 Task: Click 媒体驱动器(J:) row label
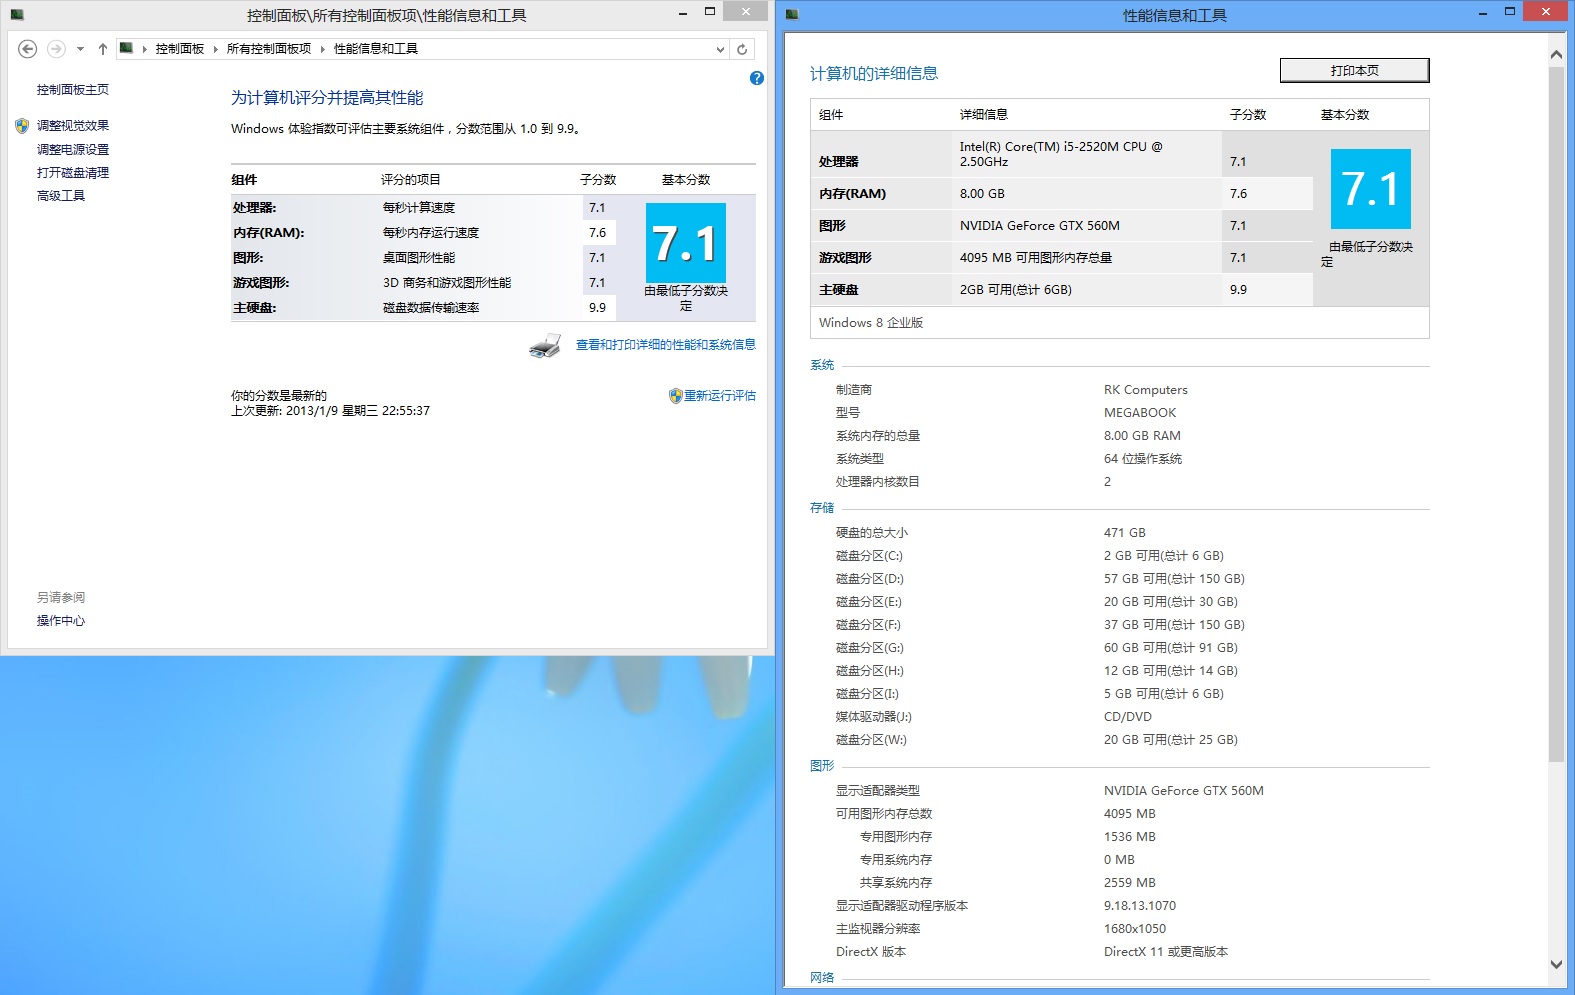click(x=874, y=717)
